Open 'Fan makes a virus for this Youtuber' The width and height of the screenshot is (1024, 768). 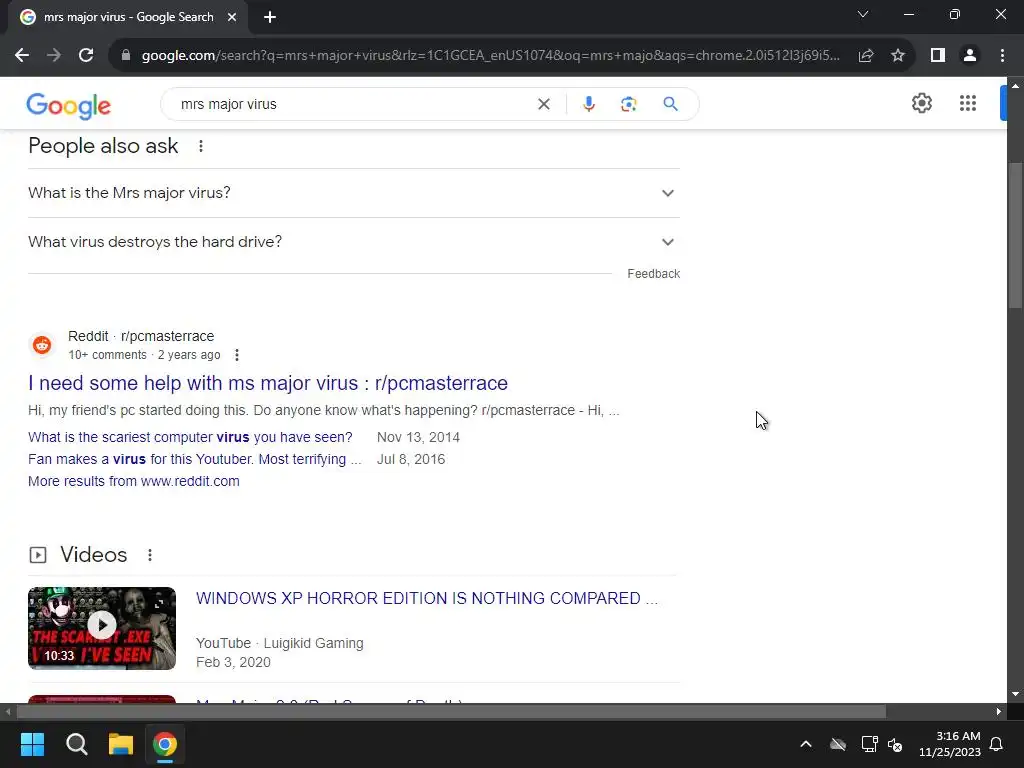tap(195, 460)
